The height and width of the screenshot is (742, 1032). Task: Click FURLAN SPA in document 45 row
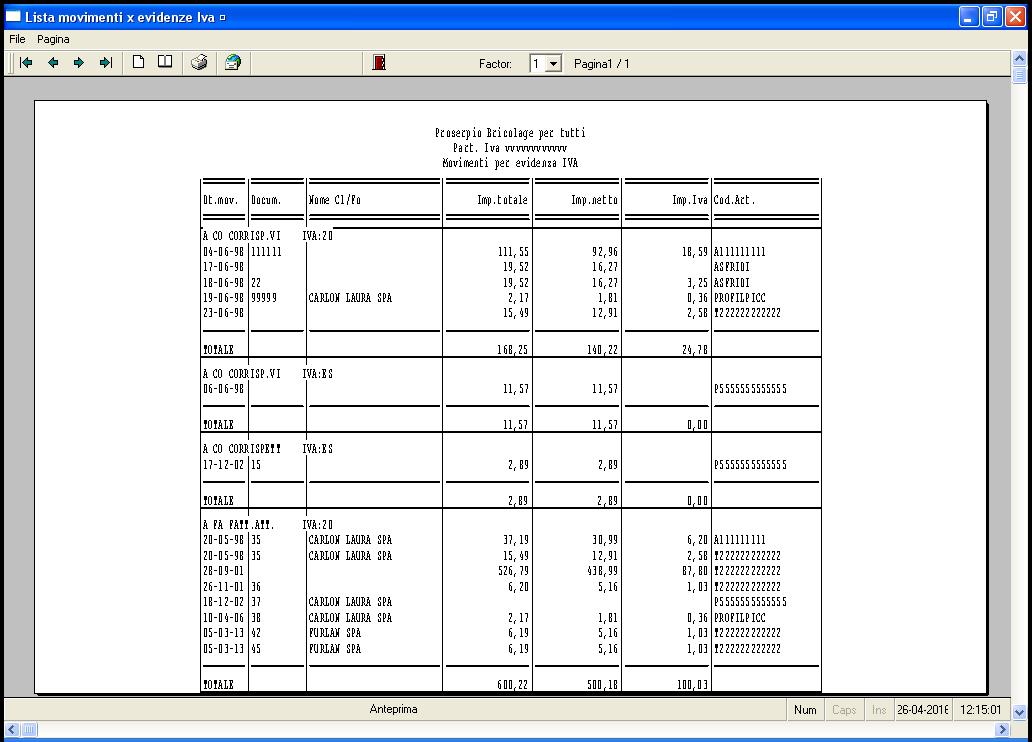(x=334, y=649)
